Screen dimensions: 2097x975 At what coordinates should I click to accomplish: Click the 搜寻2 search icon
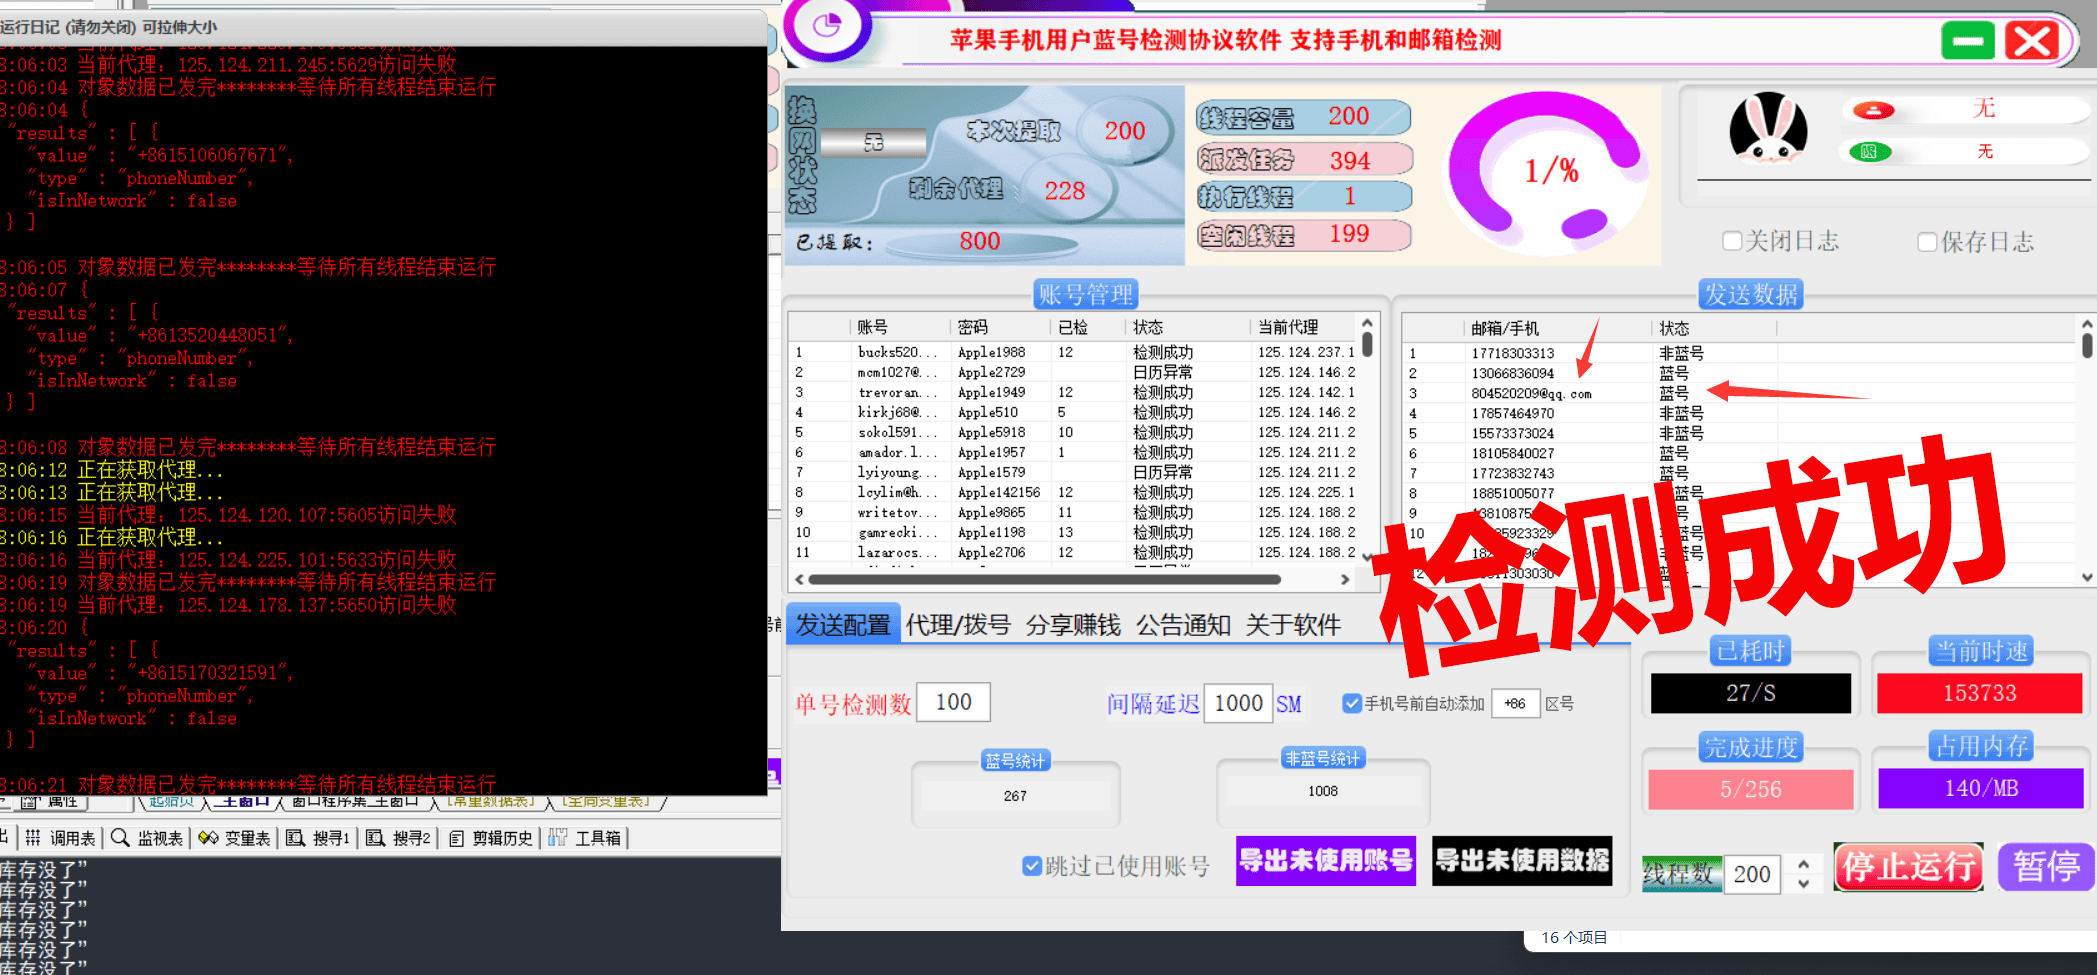(375, 838)
